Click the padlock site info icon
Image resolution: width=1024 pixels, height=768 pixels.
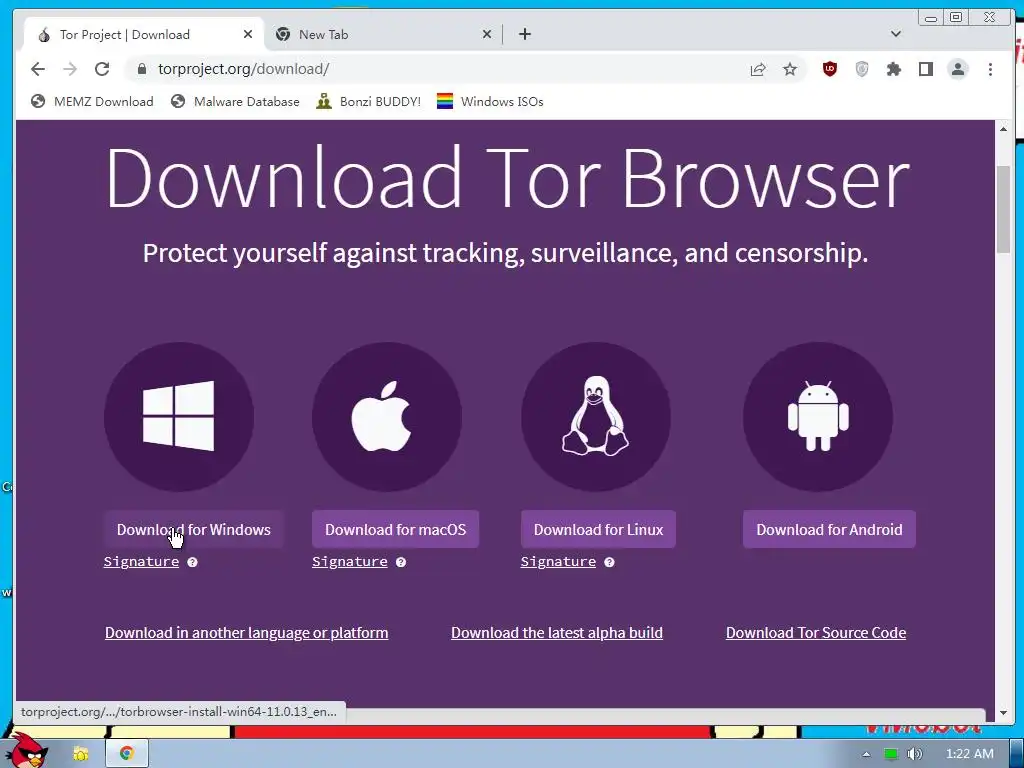(x=141, y=69)
